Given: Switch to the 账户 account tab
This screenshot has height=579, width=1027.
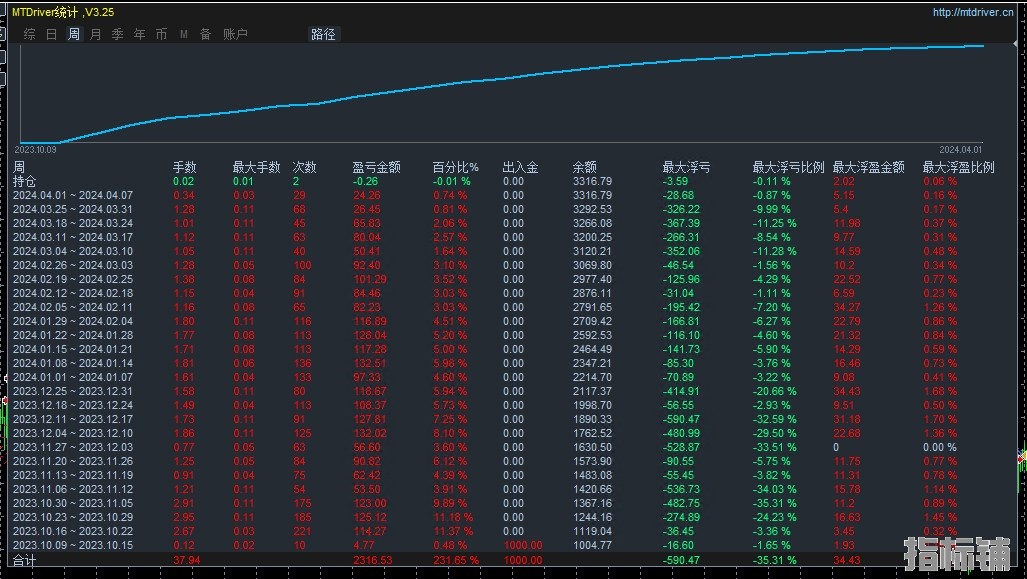Looking at the screenshot, I should pyautogui.click(x=235, y=34).
